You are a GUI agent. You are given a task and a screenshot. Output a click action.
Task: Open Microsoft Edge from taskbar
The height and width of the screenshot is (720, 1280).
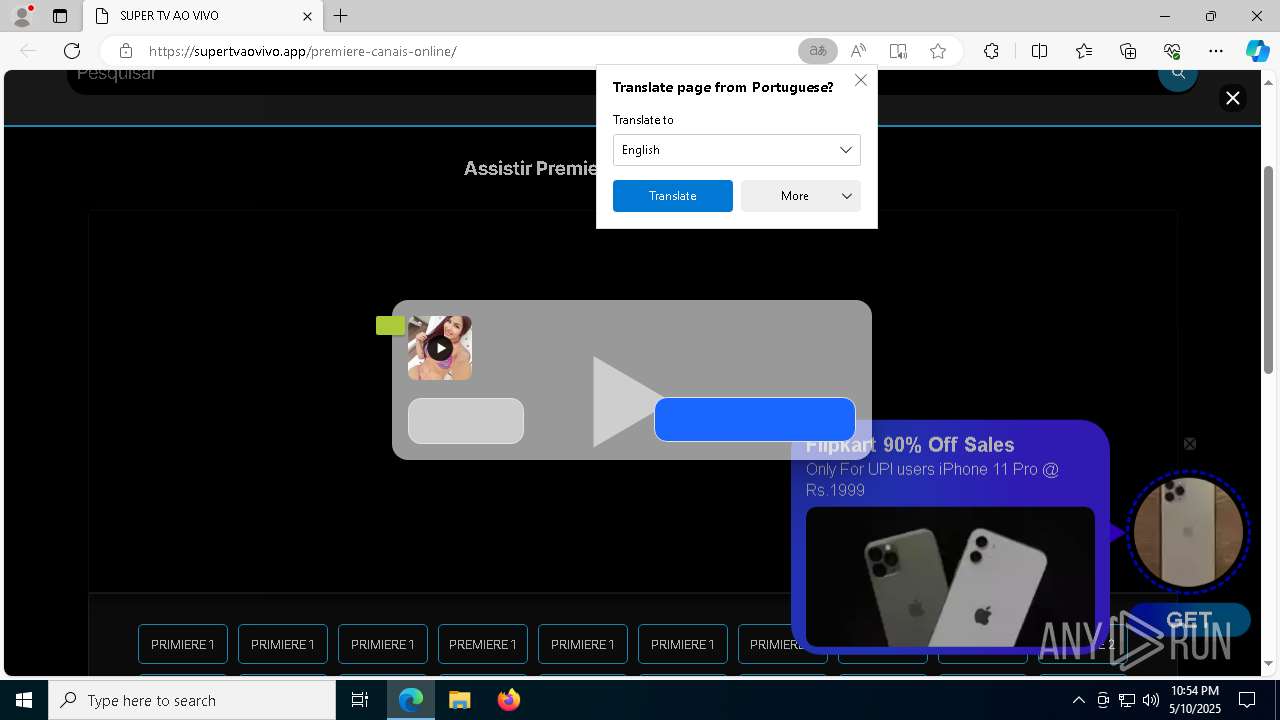411,700
